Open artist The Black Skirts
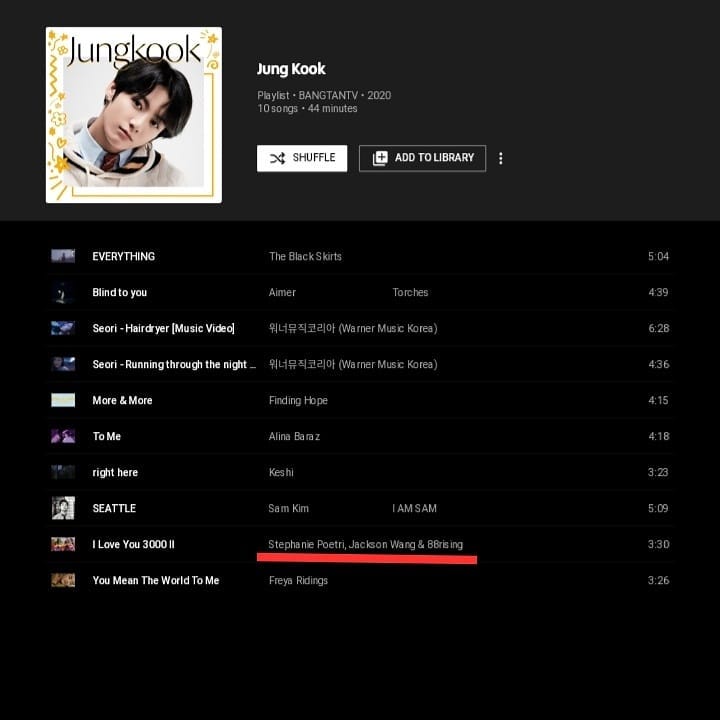 click(305, 256)
